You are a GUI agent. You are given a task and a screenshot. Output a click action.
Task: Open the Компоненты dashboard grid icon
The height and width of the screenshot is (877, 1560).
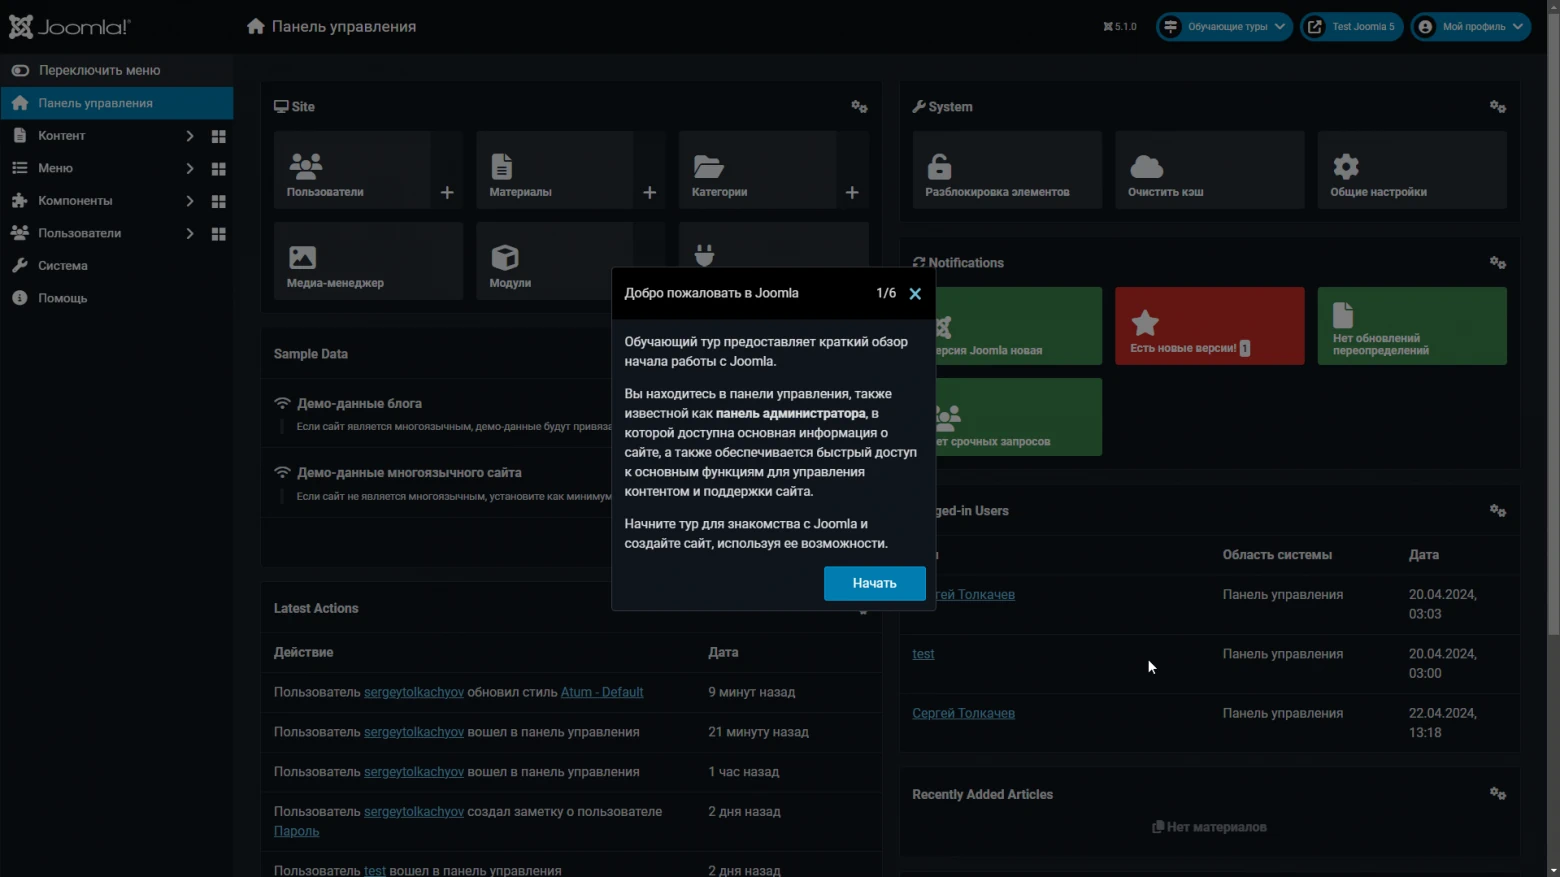click(x=218, y=201)
